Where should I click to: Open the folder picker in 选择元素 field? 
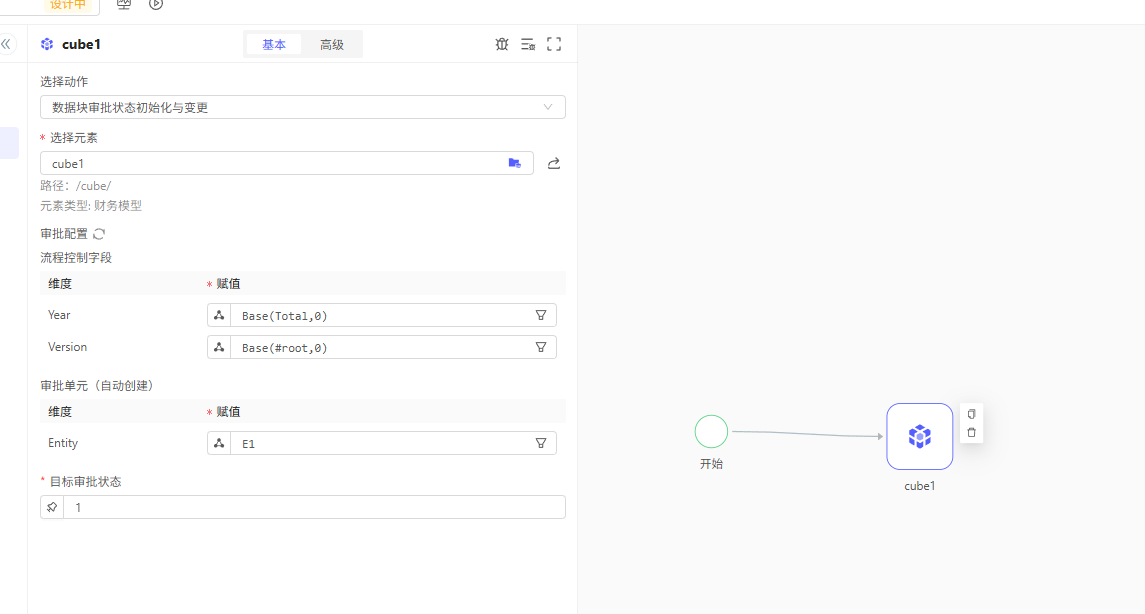pos(514,163)
